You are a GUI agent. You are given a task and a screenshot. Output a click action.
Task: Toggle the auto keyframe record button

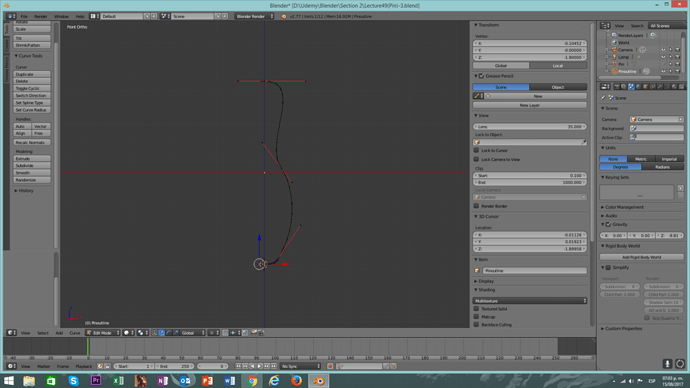(x=330, y=366)
